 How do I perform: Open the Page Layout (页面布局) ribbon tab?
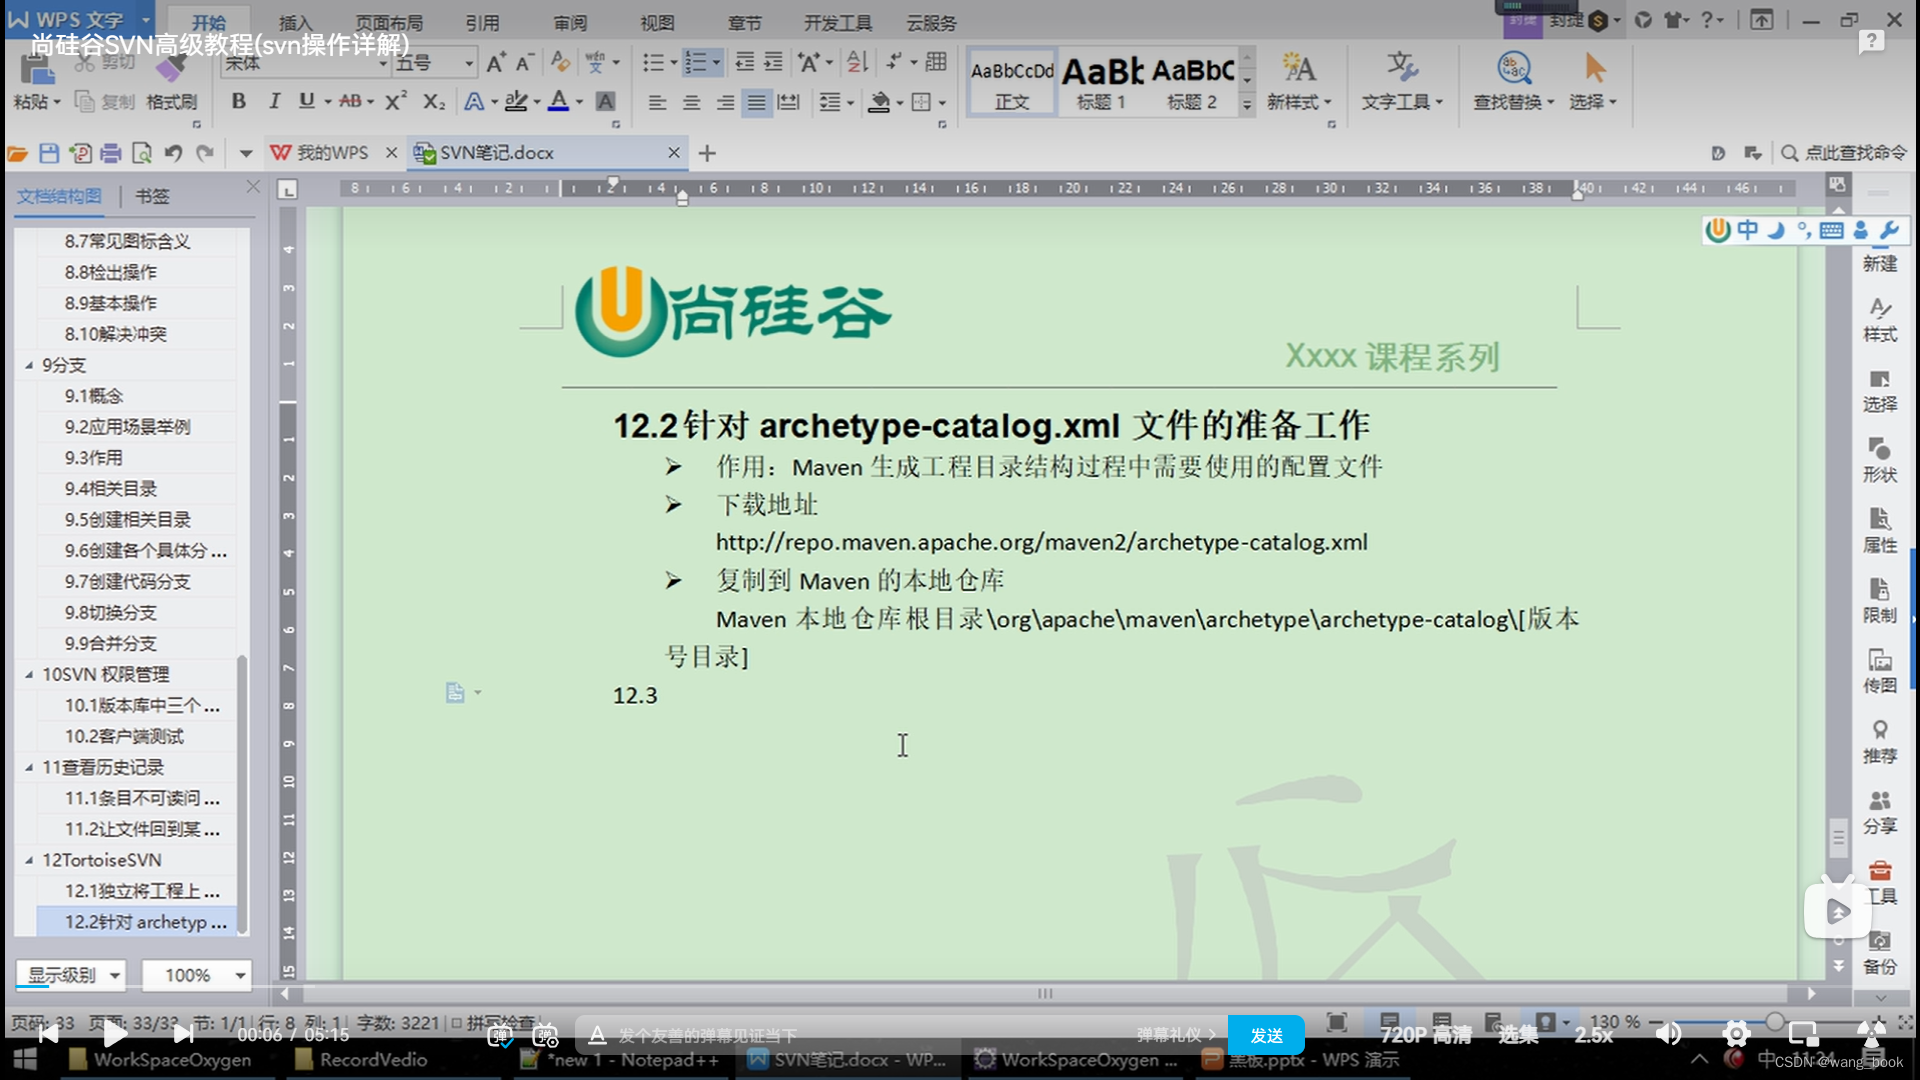point(389,22)
